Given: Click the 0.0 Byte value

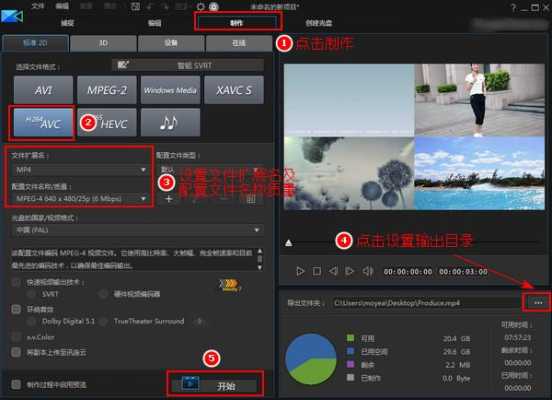Looking at the screenshot, I should [x=456, y=378].
